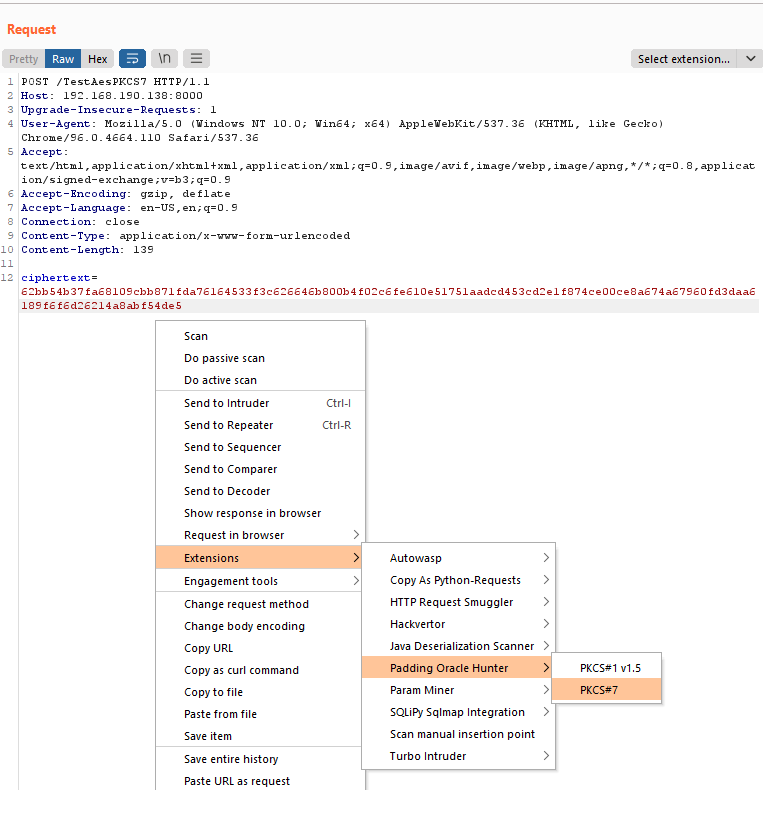
Task: Select Copy as curl command
Action: pyautogui.click(x=259, y=670)
